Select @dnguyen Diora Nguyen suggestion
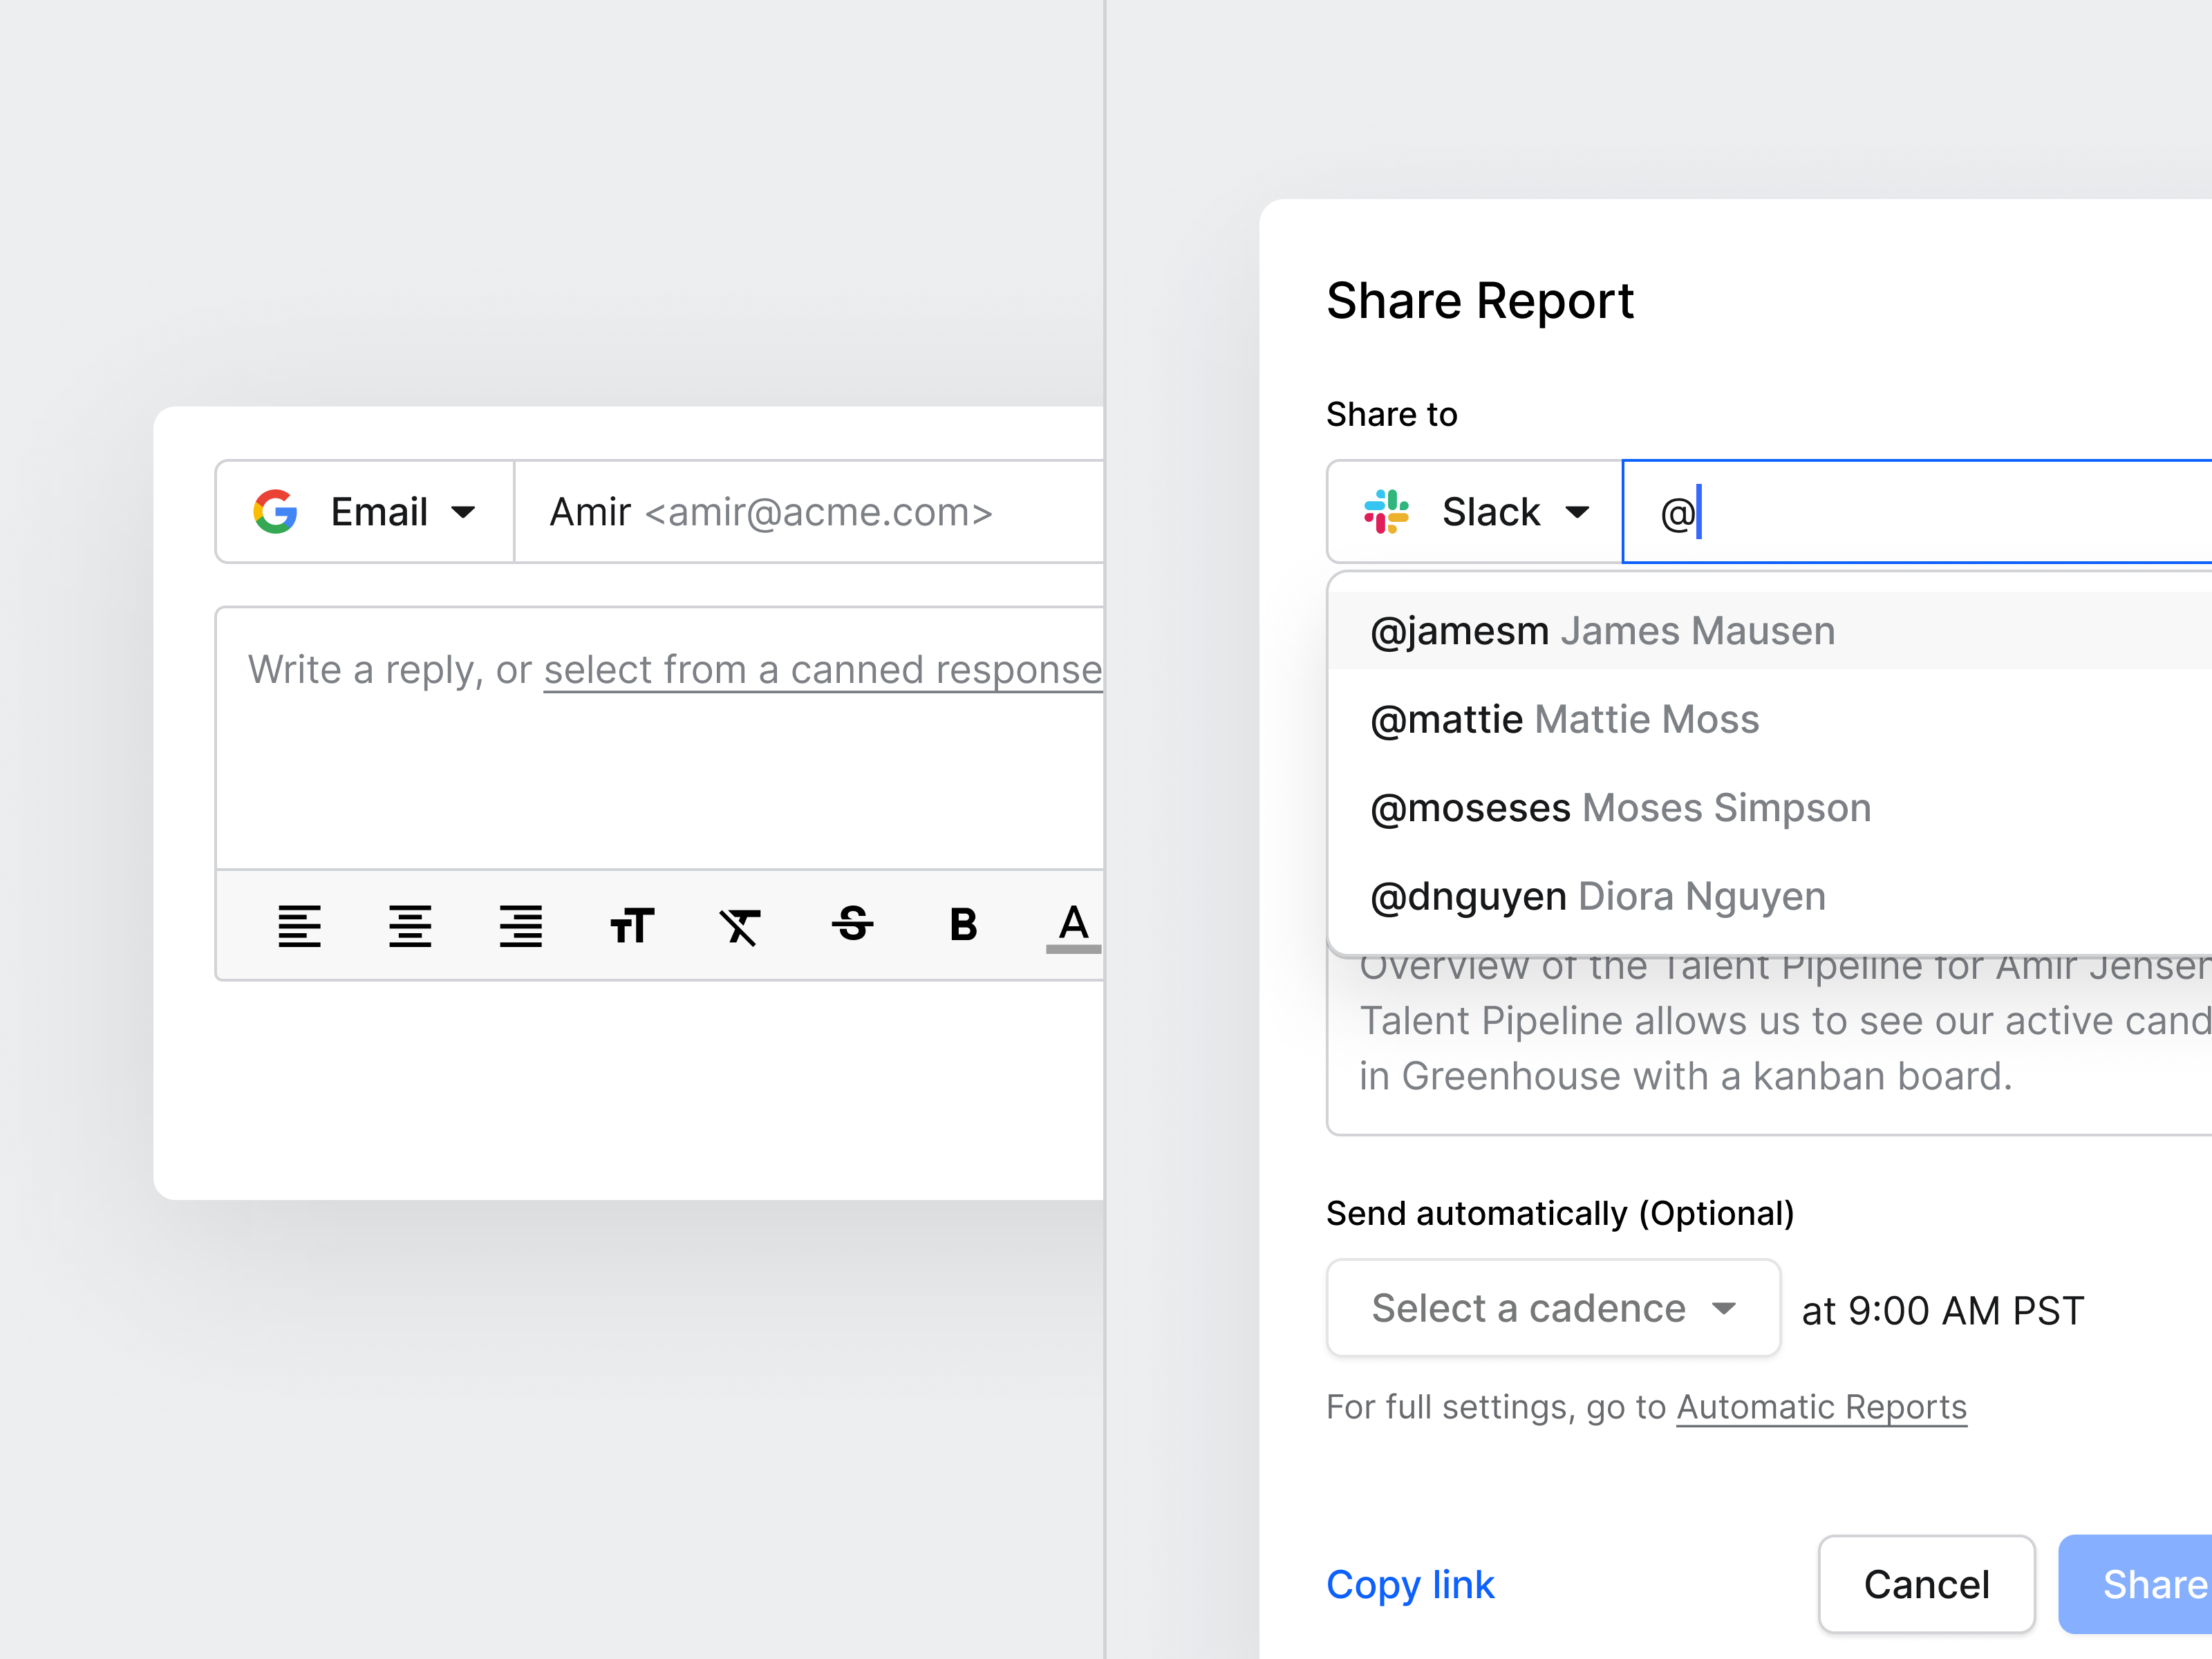Screen dimensions: 2212x1659 pyautogui.click(x=1770, y=897)
